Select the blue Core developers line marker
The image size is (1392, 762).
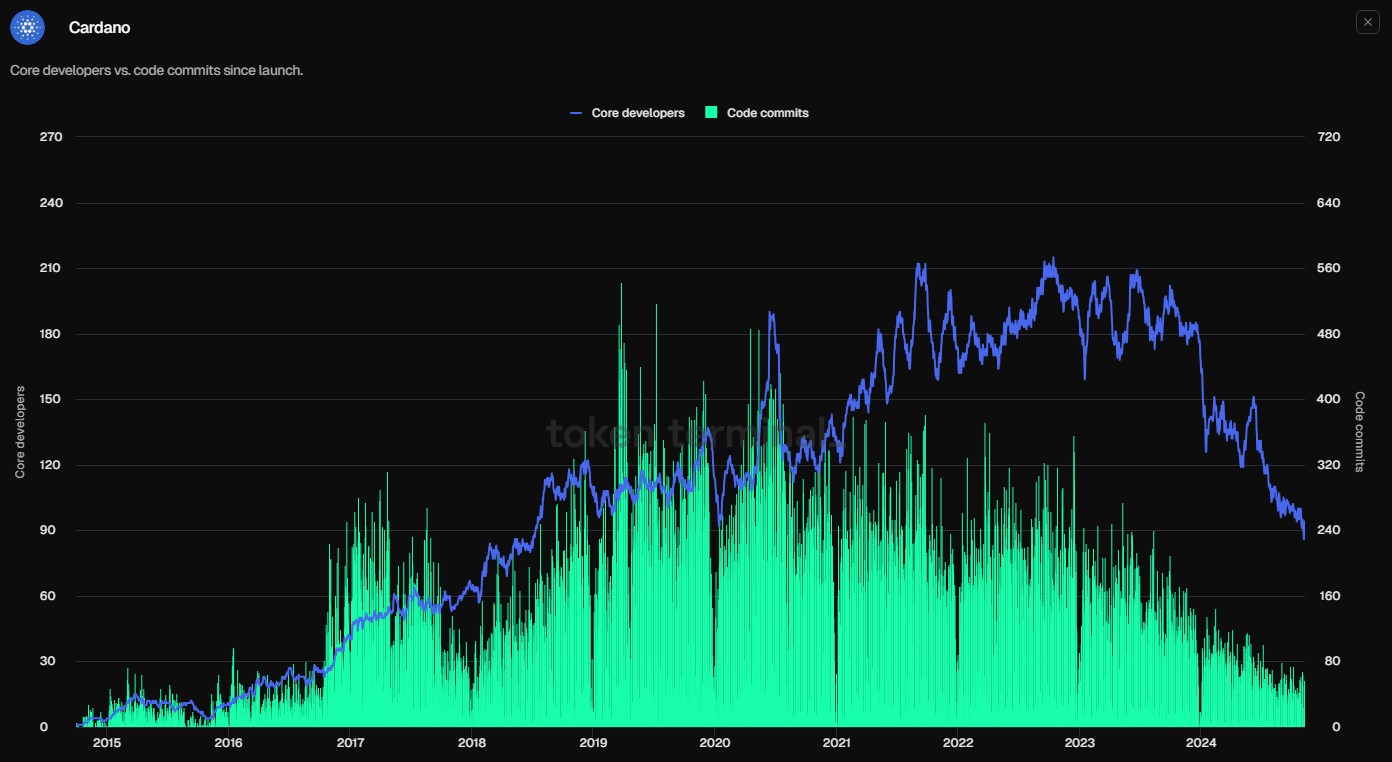(x=577, y=112)
